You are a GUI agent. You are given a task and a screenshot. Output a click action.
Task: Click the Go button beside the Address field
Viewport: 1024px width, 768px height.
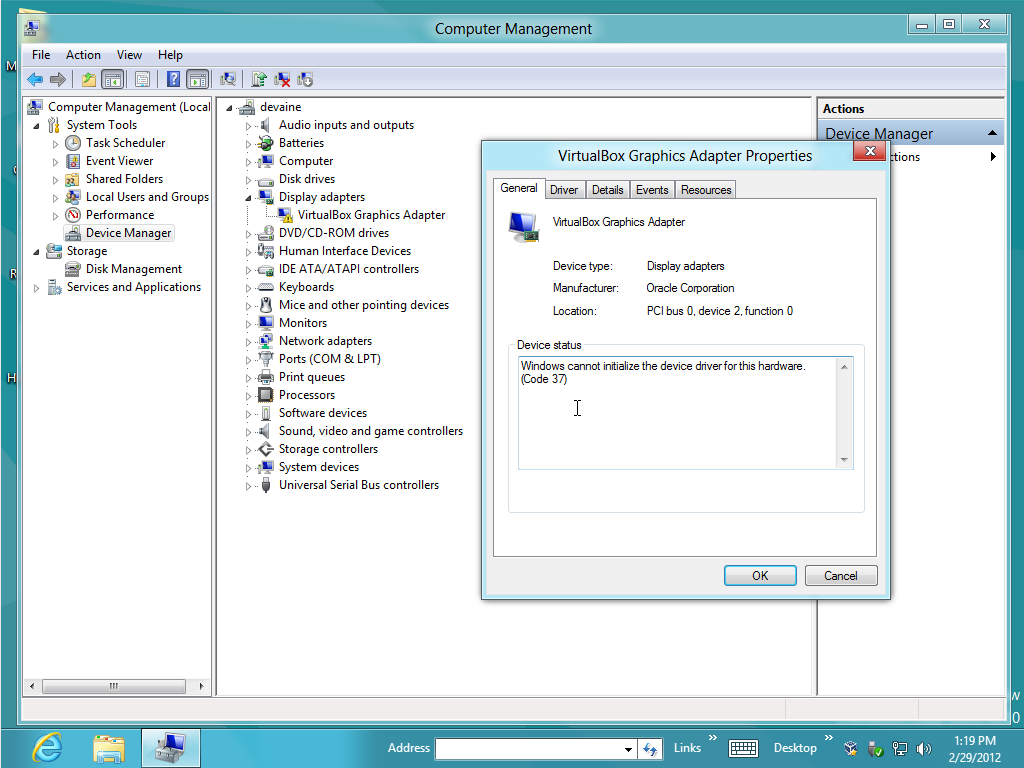pos(650,749)
